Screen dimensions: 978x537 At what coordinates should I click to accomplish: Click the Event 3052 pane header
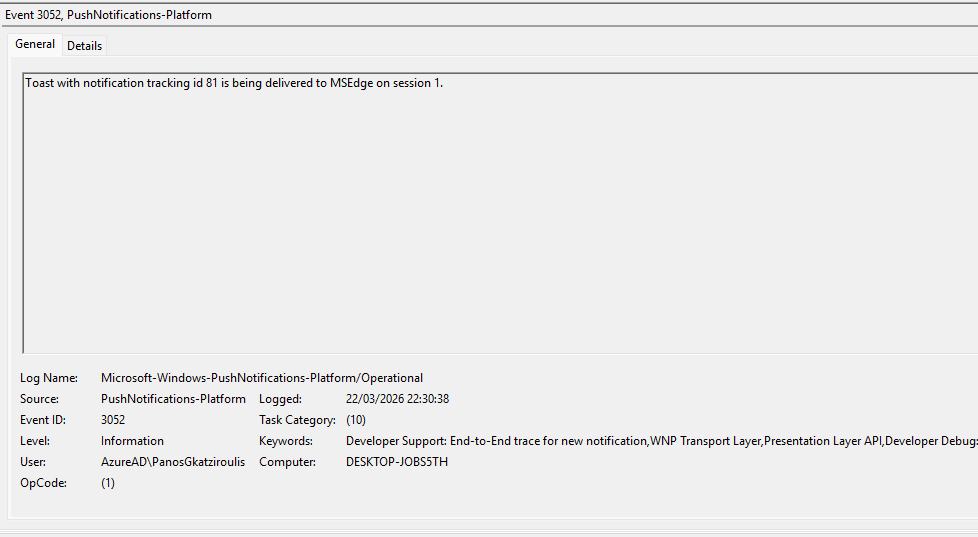click(109, 15)
